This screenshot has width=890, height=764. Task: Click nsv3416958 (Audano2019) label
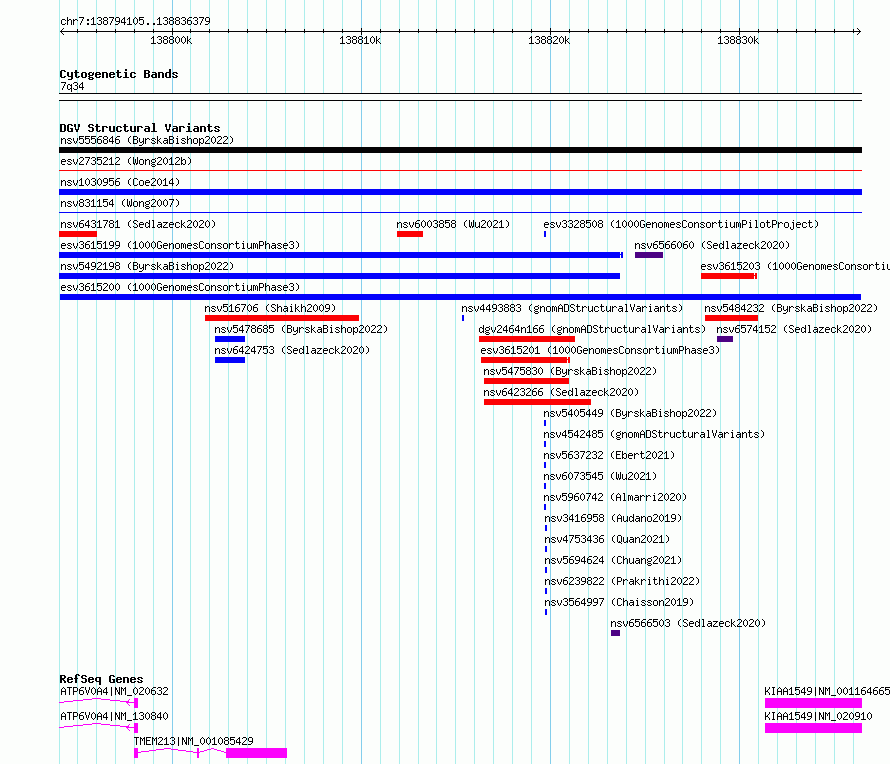point(613,518)
